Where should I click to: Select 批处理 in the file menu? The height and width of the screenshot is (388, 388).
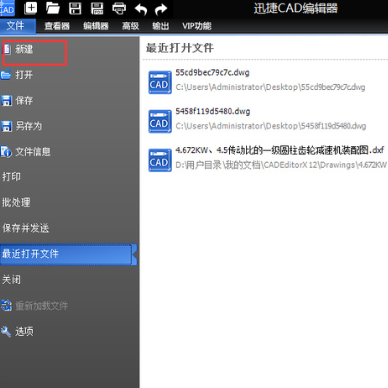pyautogui.click(x=16, y=202)
